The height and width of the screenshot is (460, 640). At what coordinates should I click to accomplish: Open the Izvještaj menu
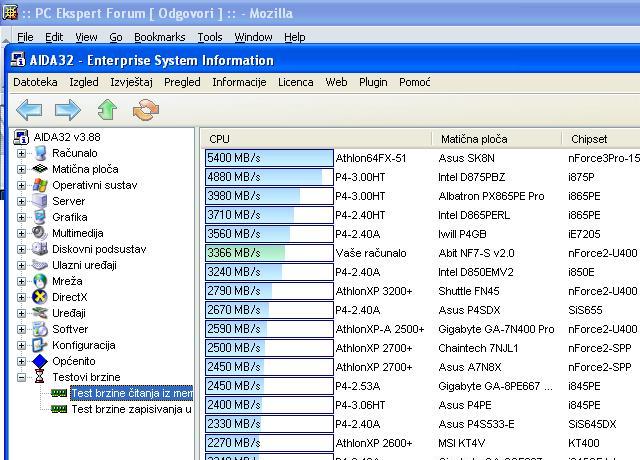pos(131,82)
